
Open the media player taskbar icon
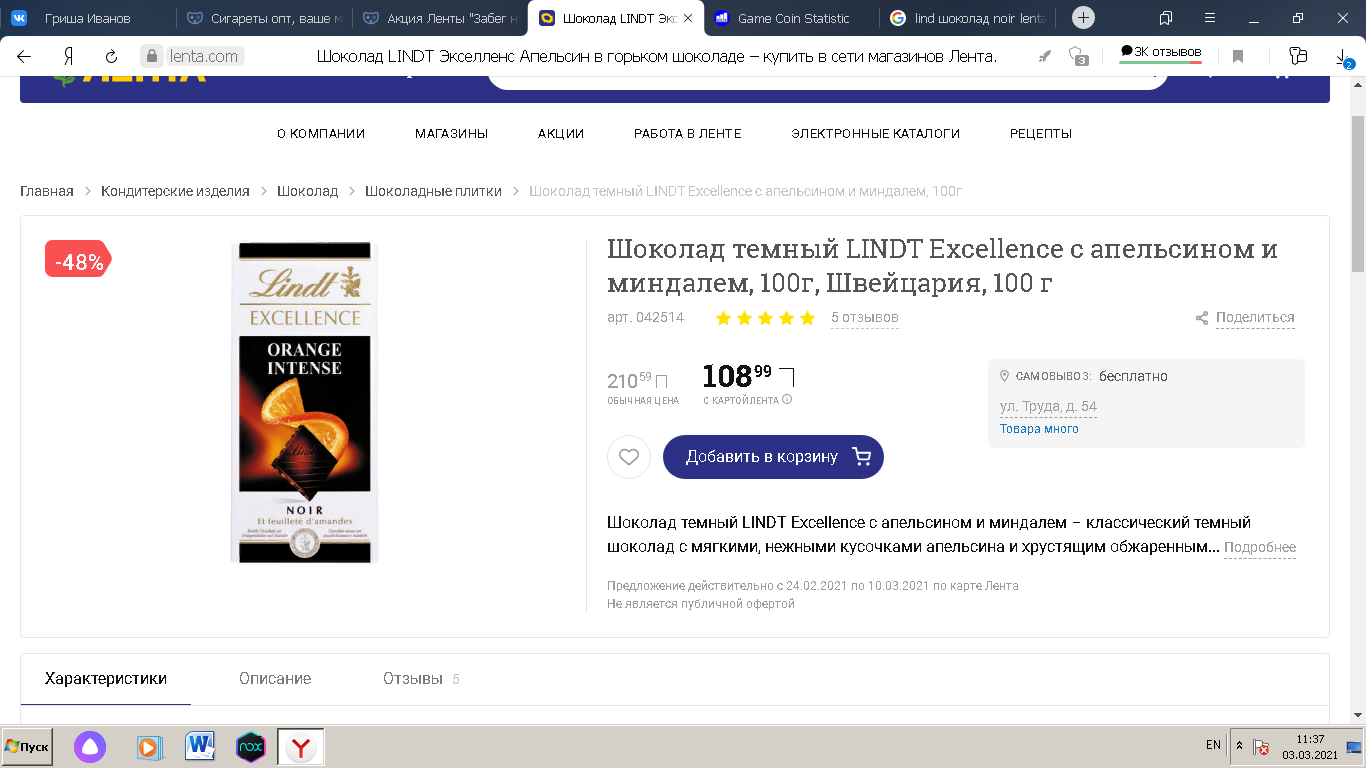(148, 747)
